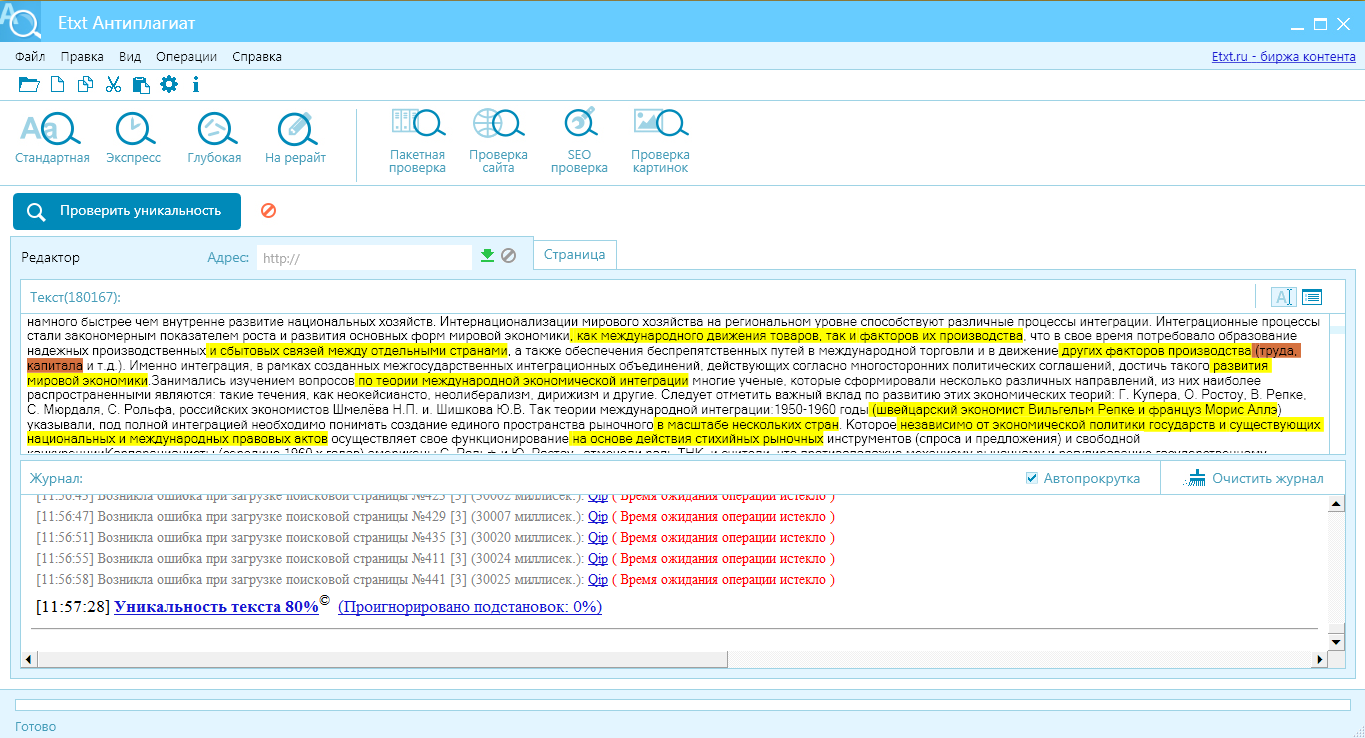Switch to the Страница tab
Screen dimensions: 1365x738
click(574, 255)
